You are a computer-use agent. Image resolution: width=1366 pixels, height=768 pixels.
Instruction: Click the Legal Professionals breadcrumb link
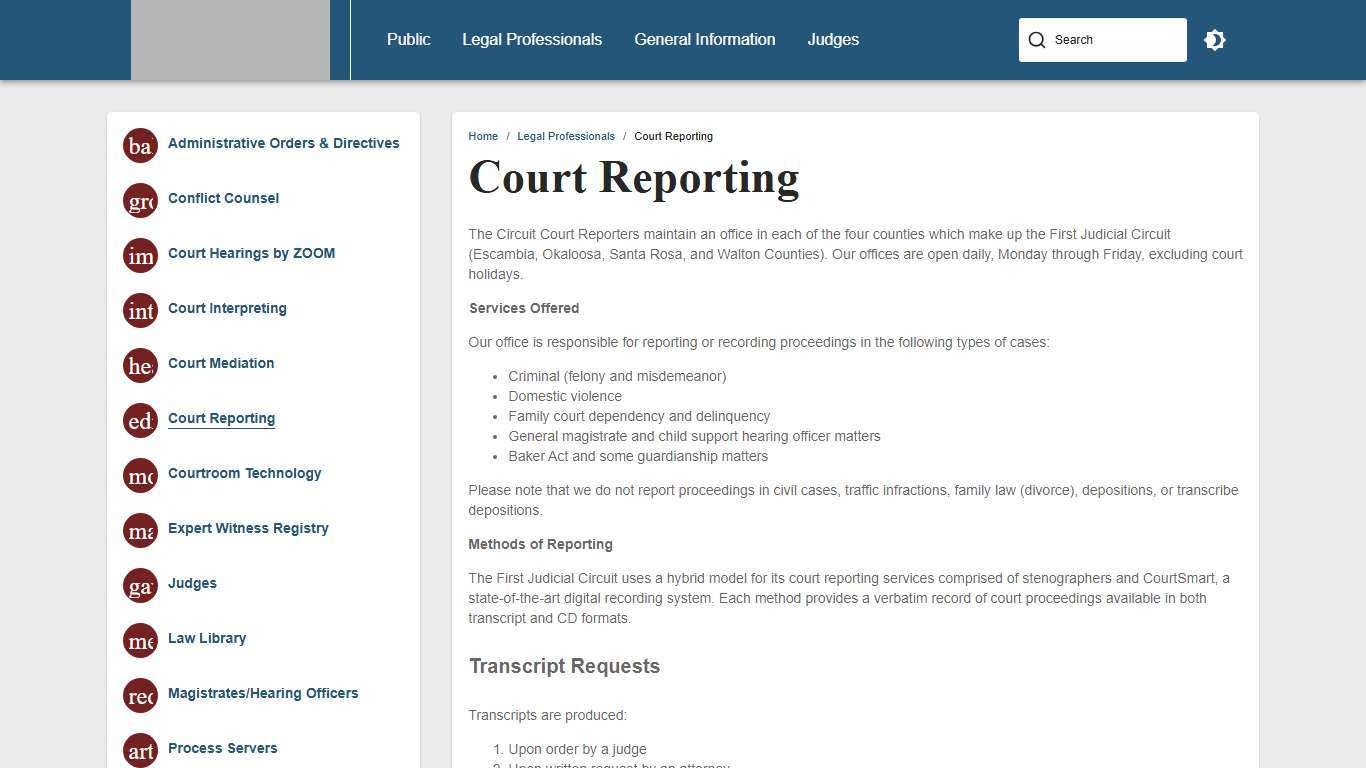[x=566, y=136]
